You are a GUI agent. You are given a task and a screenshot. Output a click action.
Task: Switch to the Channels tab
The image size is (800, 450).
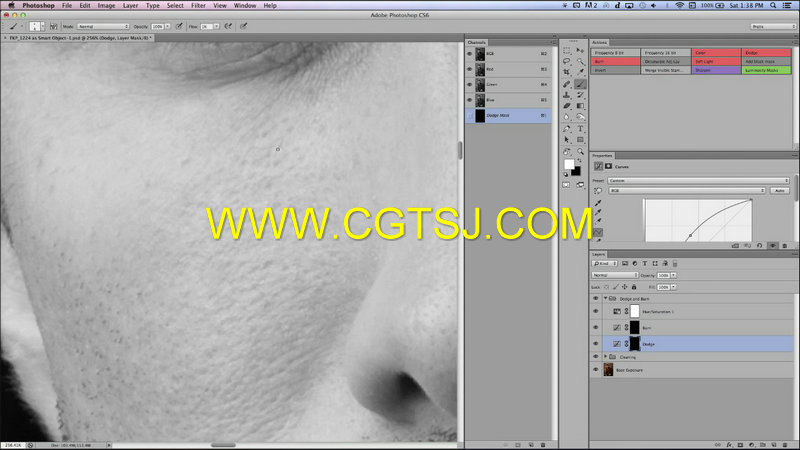(477, 42)
